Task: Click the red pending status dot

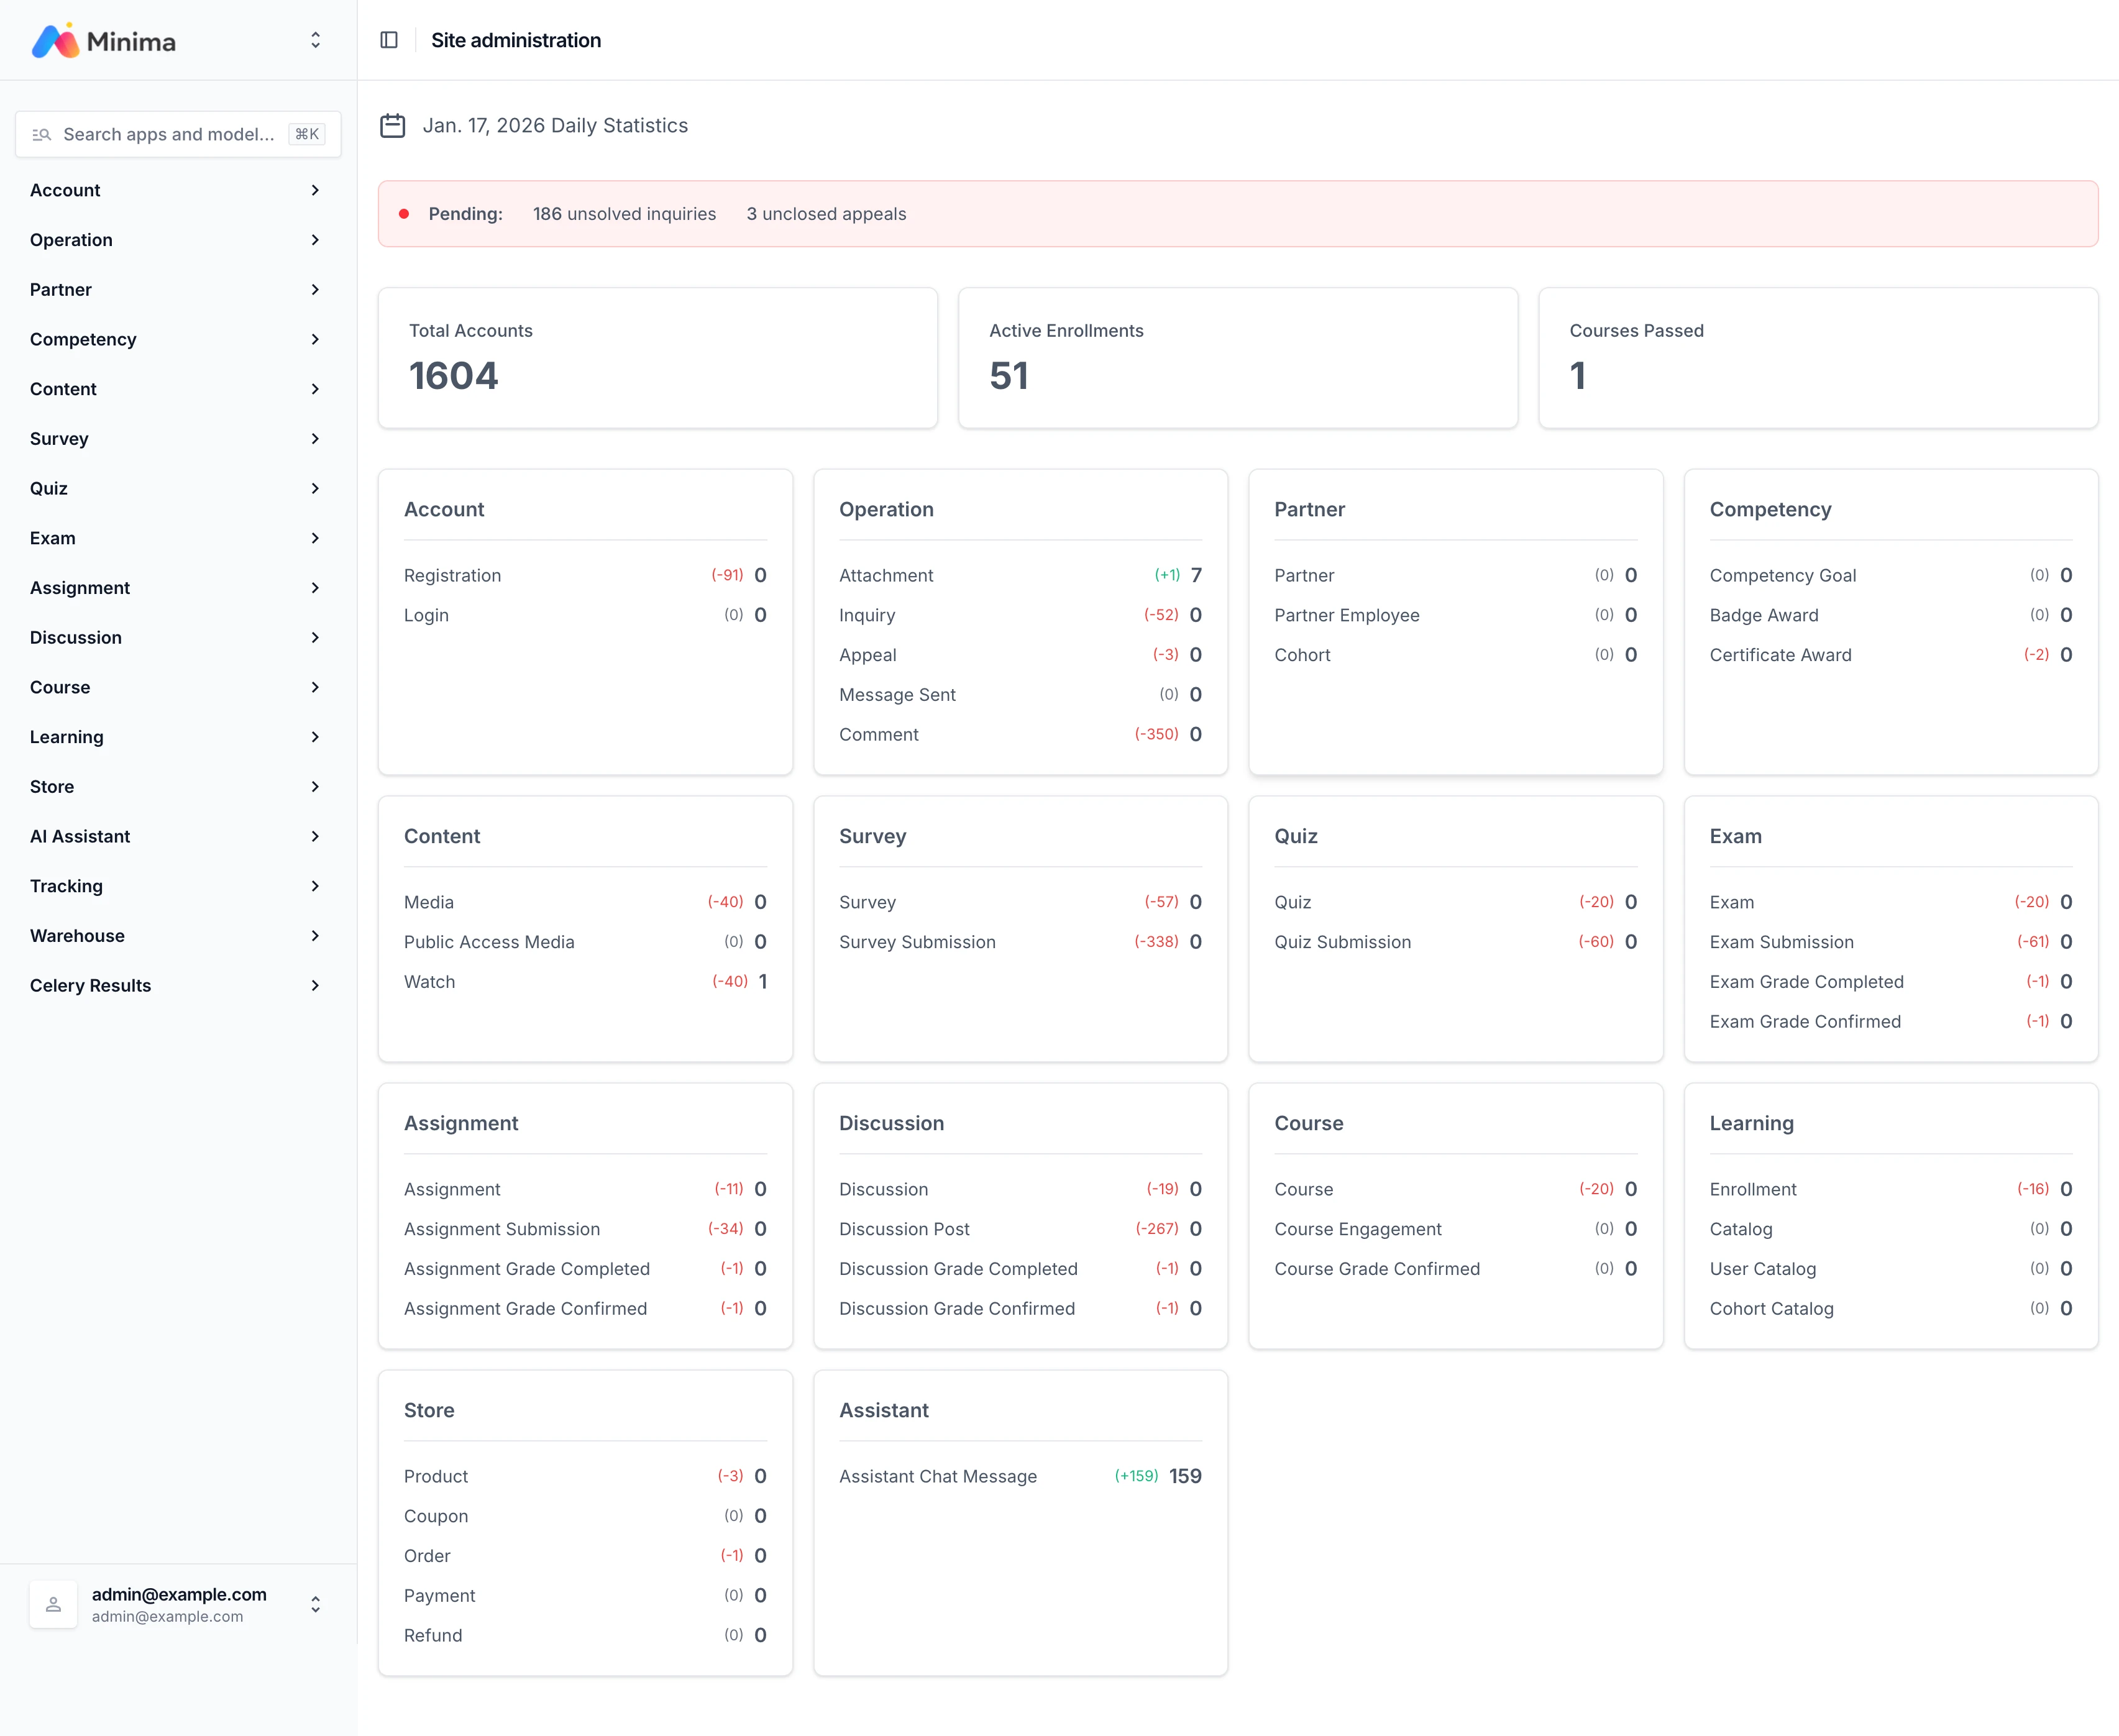Action: [404, 214]
